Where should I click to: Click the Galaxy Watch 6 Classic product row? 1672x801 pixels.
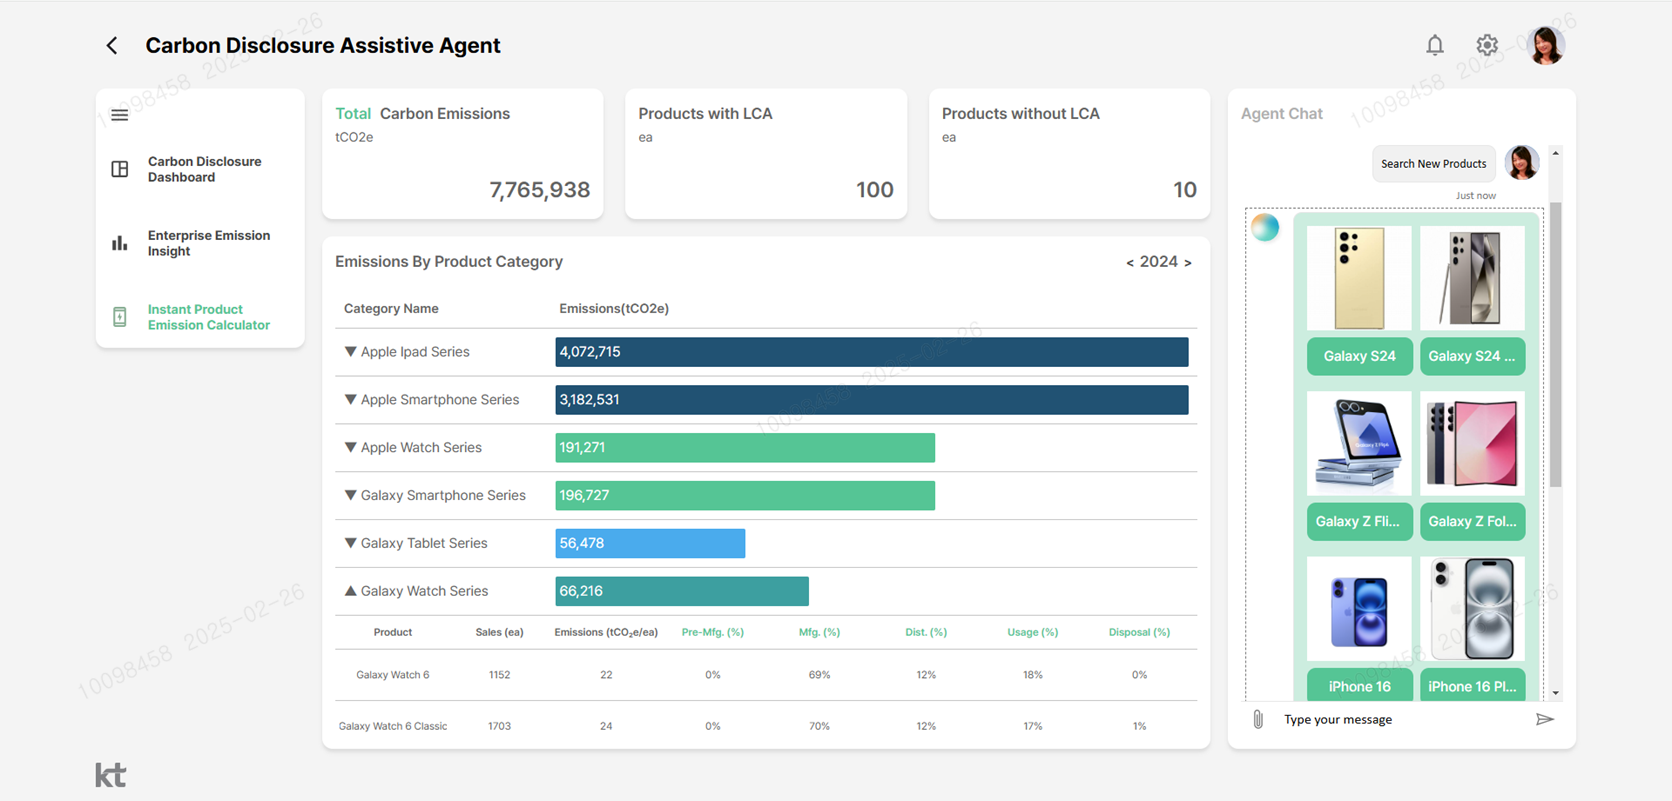click(x=766, y=726)
